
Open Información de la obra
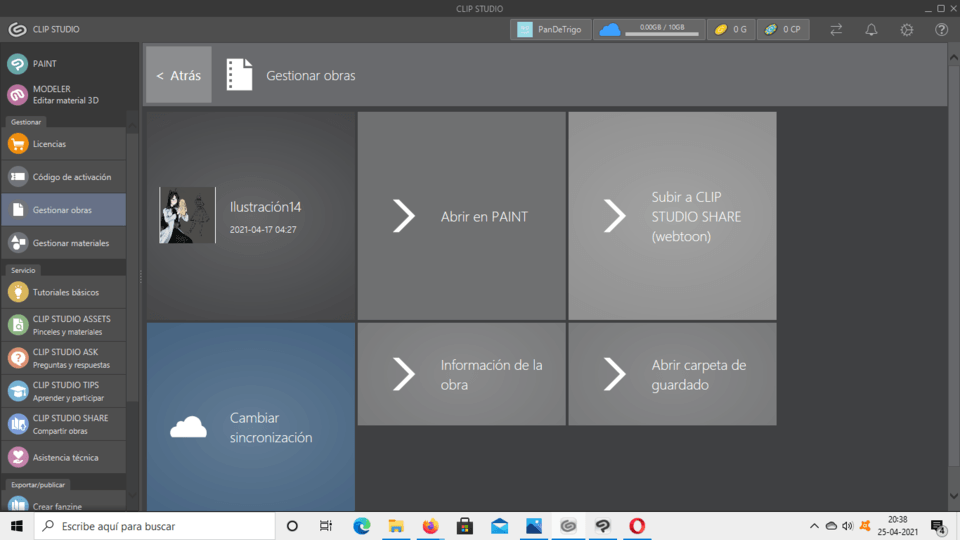462,374
